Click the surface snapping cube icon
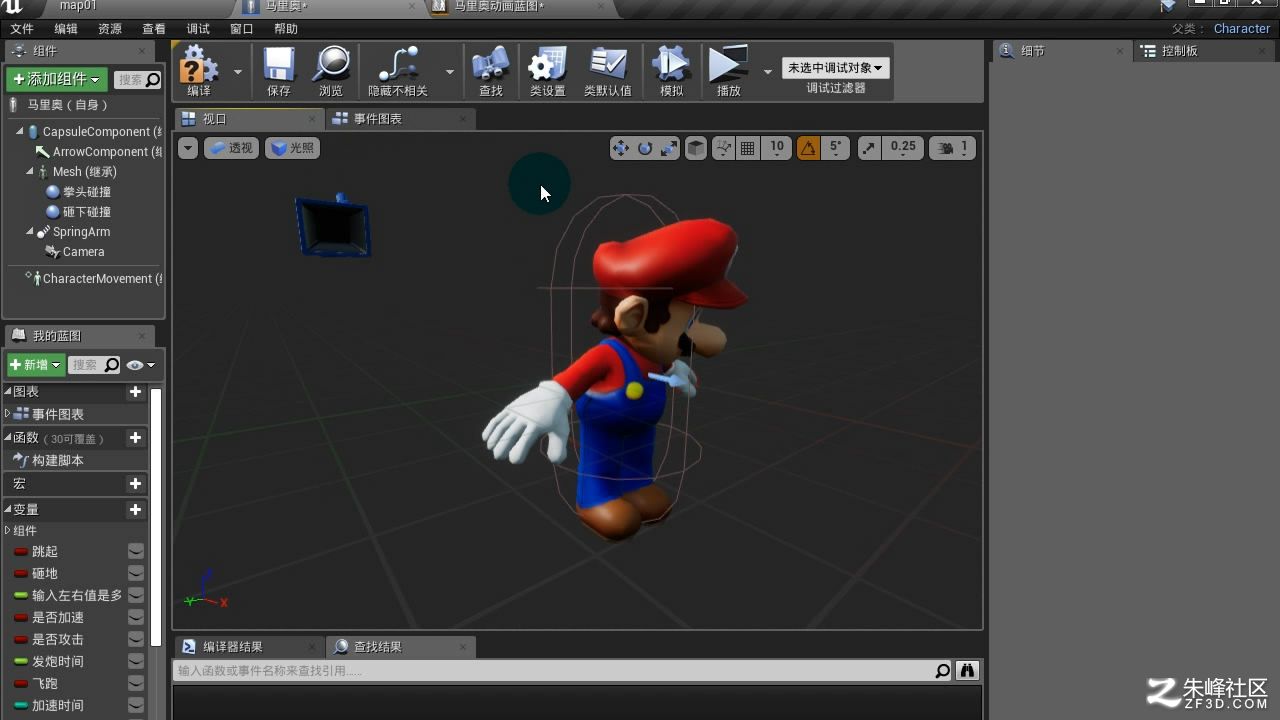This screenshot has width=1280, height=720. (696, 148)
